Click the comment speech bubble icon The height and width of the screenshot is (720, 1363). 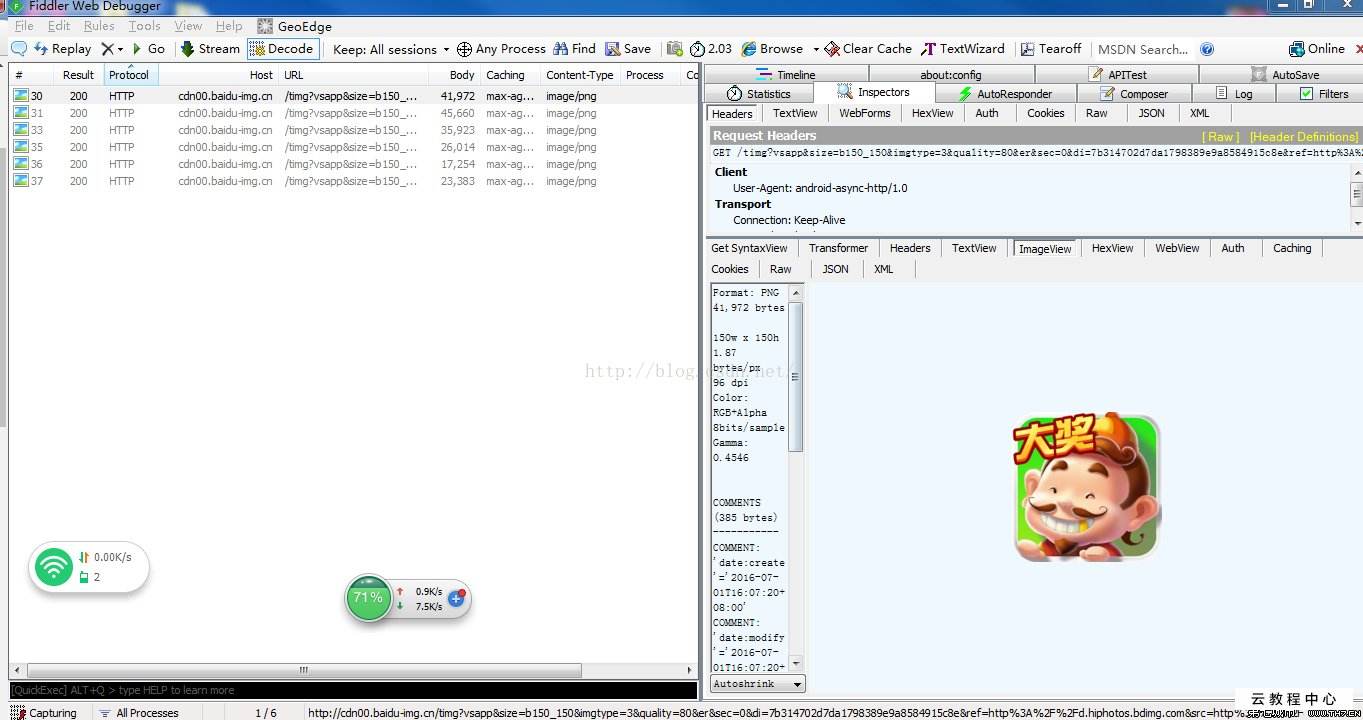(x=18, y=48)
